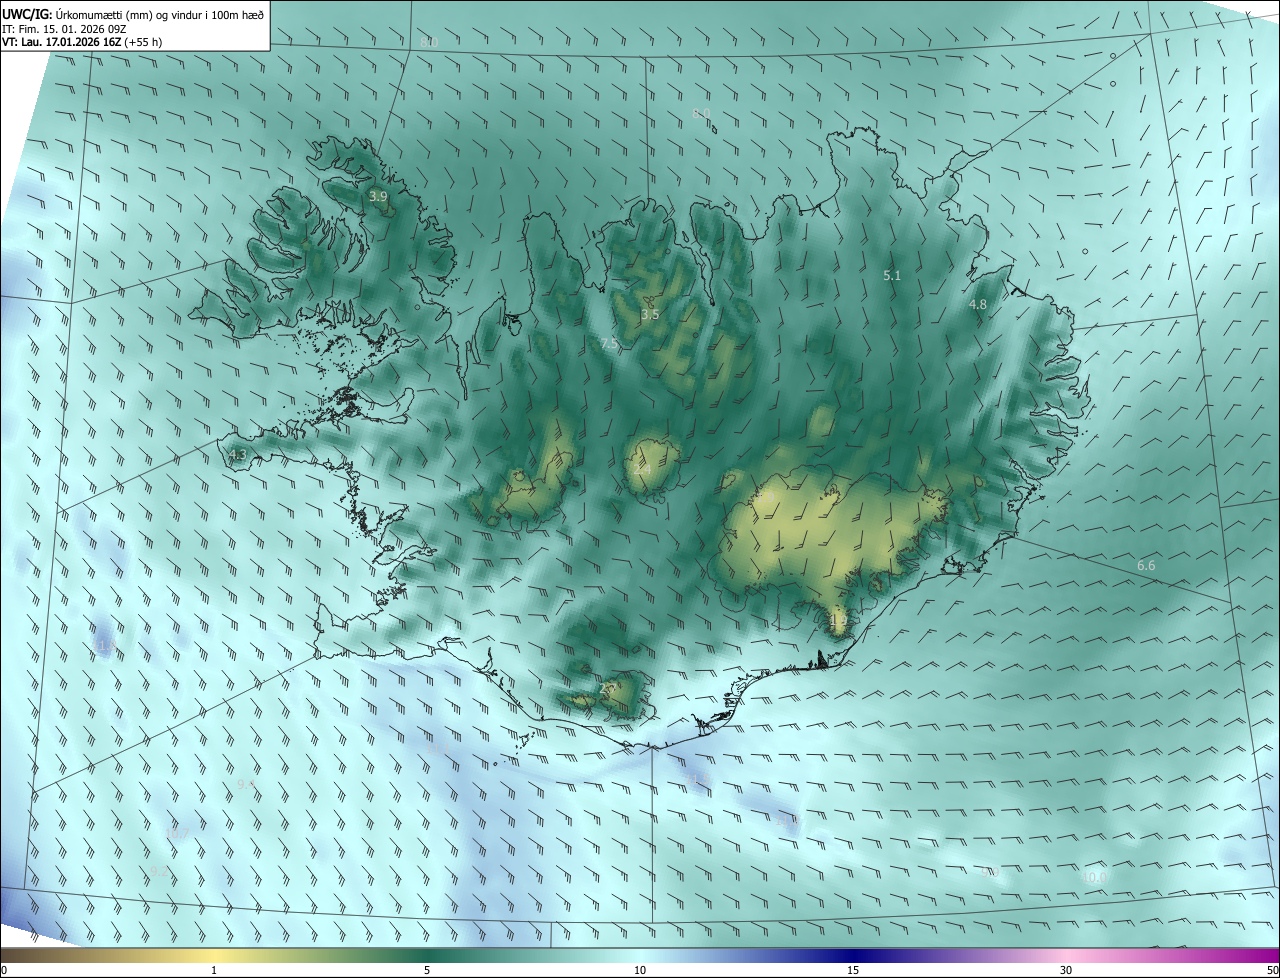Click the 9.2 precipitation value label
The width and height of the screenshot is (1280, 978).
coord(160,872)
